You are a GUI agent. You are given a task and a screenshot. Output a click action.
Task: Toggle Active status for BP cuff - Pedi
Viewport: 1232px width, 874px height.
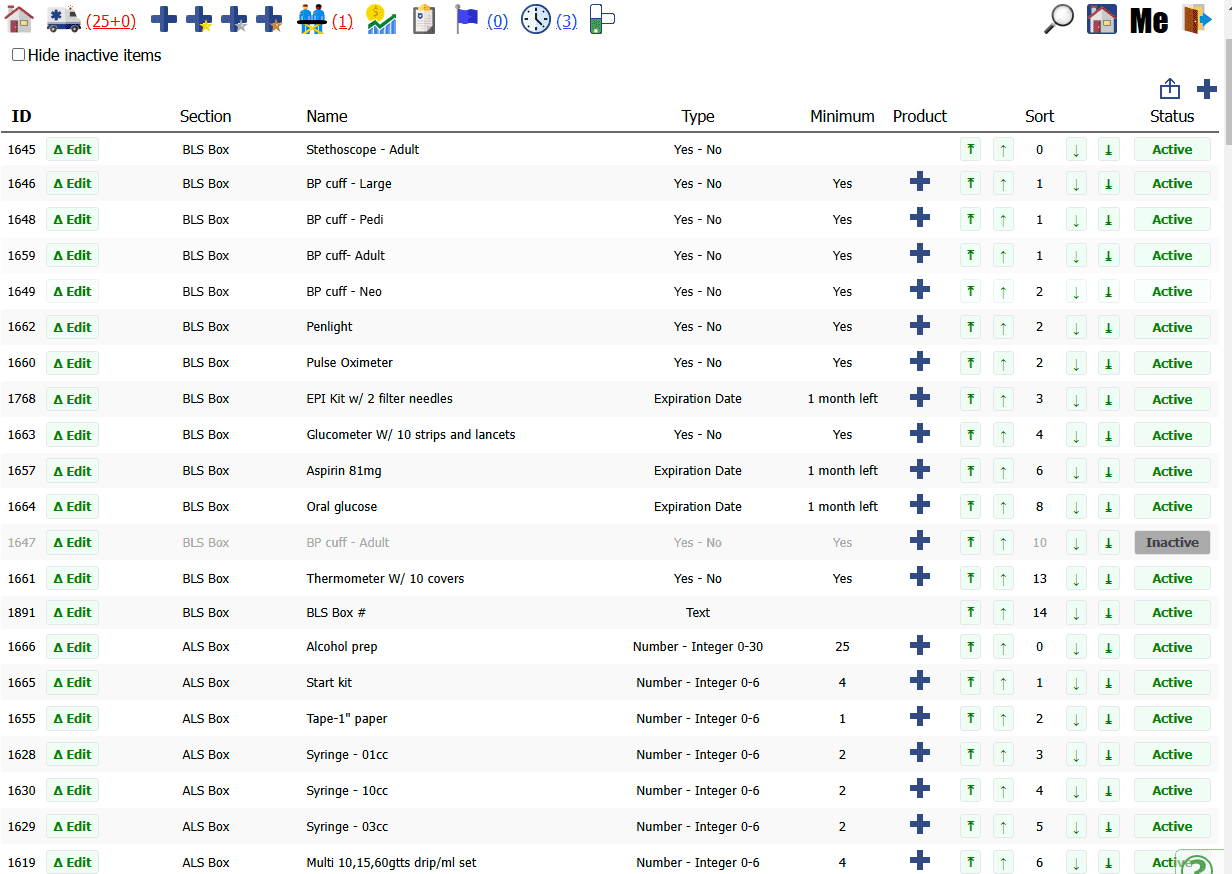[x=1172, y=220]
